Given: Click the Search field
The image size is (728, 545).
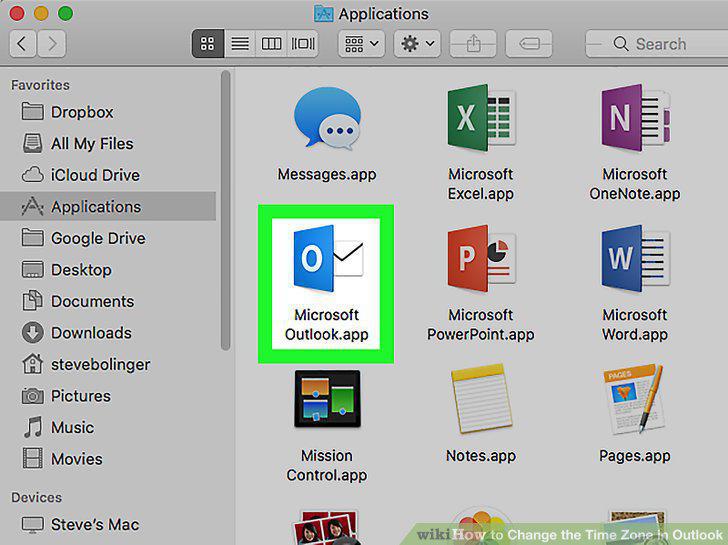Looking at the screenshot, I should 656,44.
